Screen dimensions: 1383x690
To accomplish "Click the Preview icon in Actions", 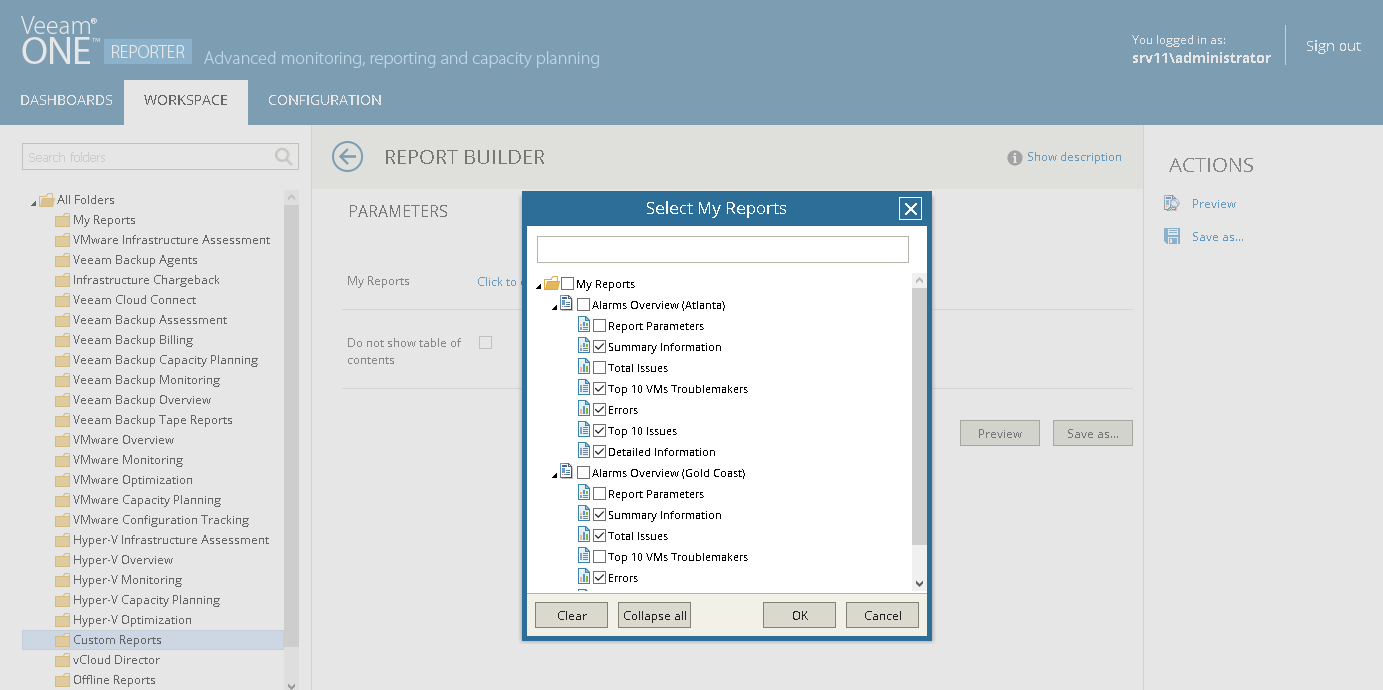I will tap(1172, 204).
